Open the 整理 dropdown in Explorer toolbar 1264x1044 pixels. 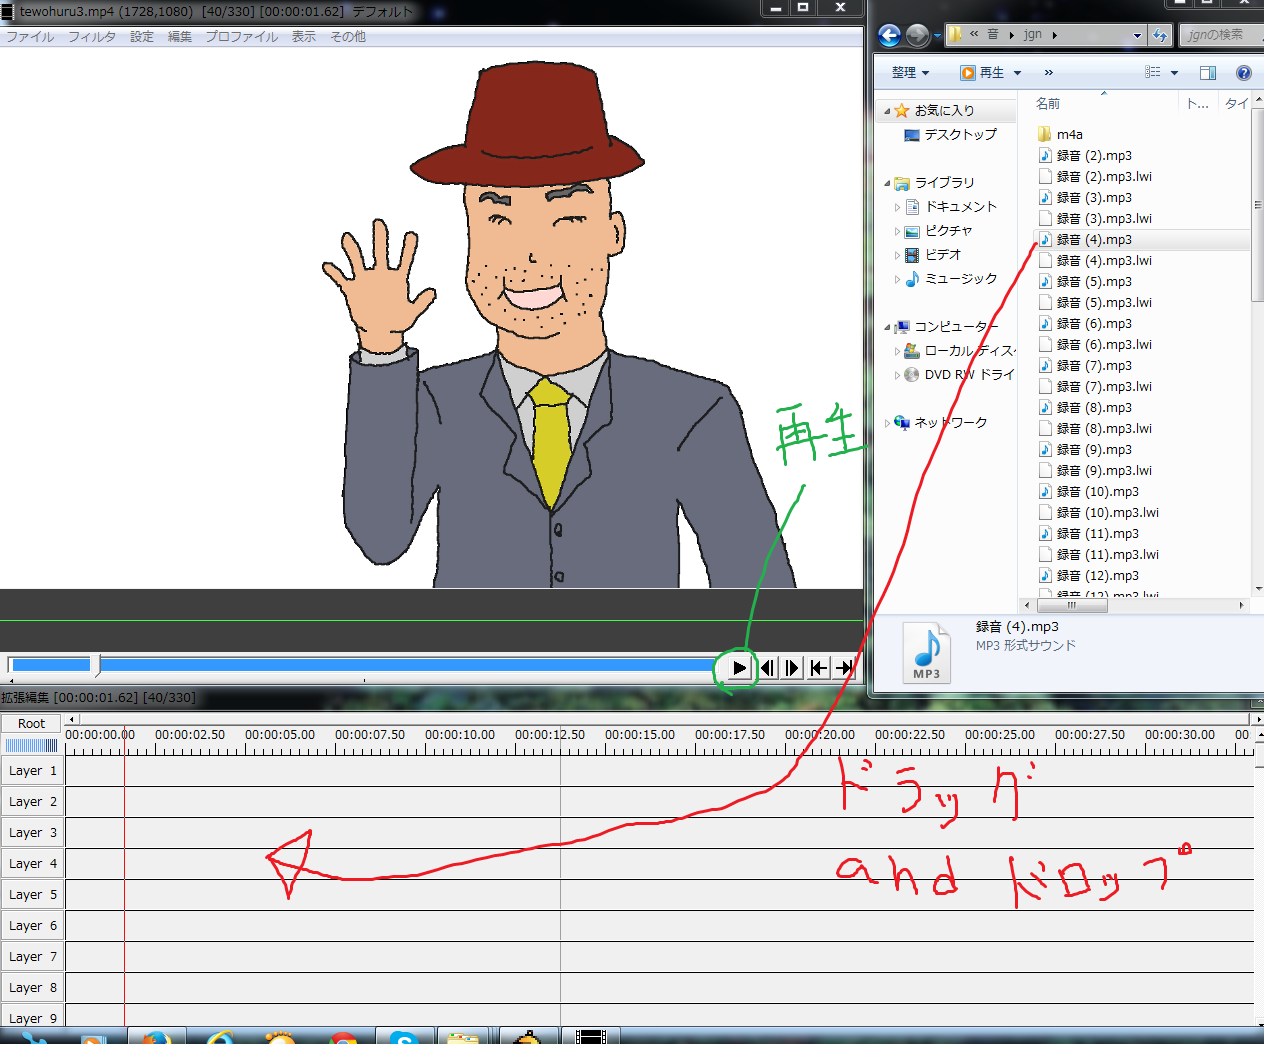tap(910, 73)
